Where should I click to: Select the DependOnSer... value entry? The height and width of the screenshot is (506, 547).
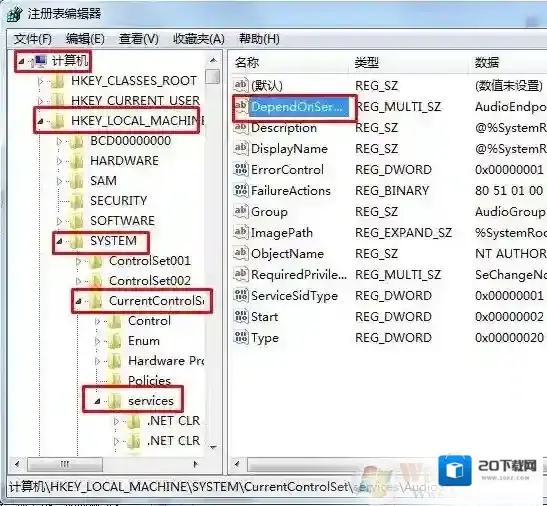coord(299,107)
